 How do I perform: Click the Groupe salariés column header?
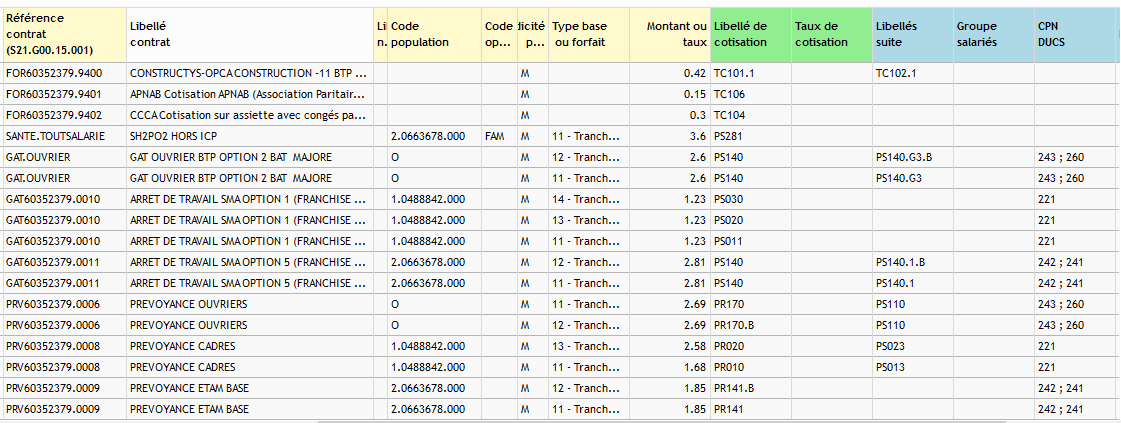[993, 34]
